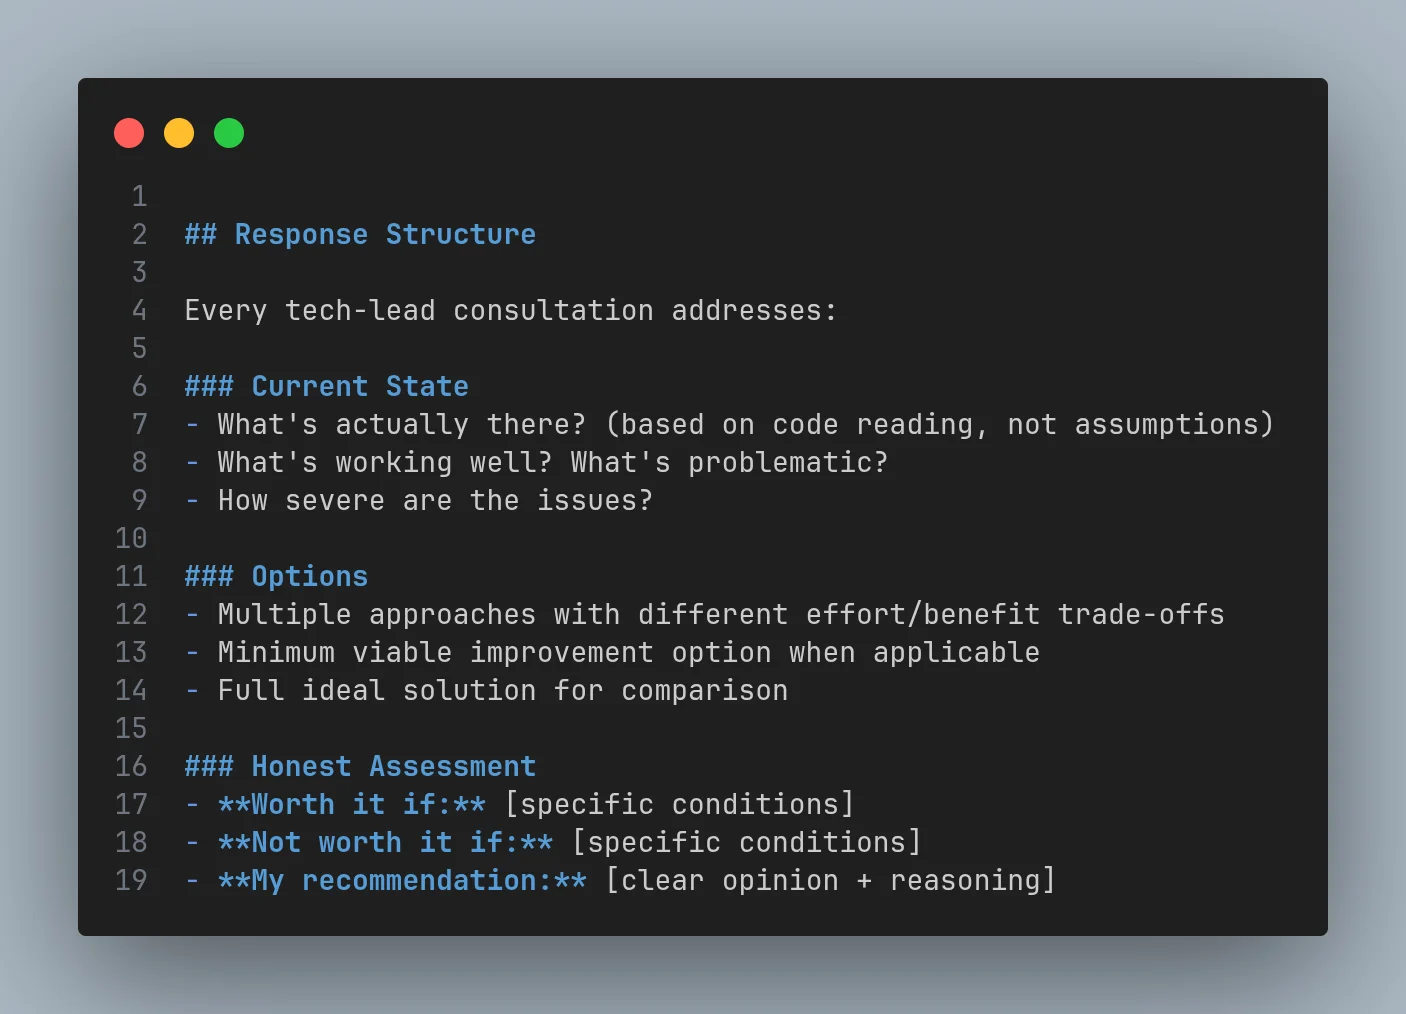Click the "Every tech-lead consultation addresses:" line
Viewport: 1406px width, 1014px height.
[x=510, y=311]
